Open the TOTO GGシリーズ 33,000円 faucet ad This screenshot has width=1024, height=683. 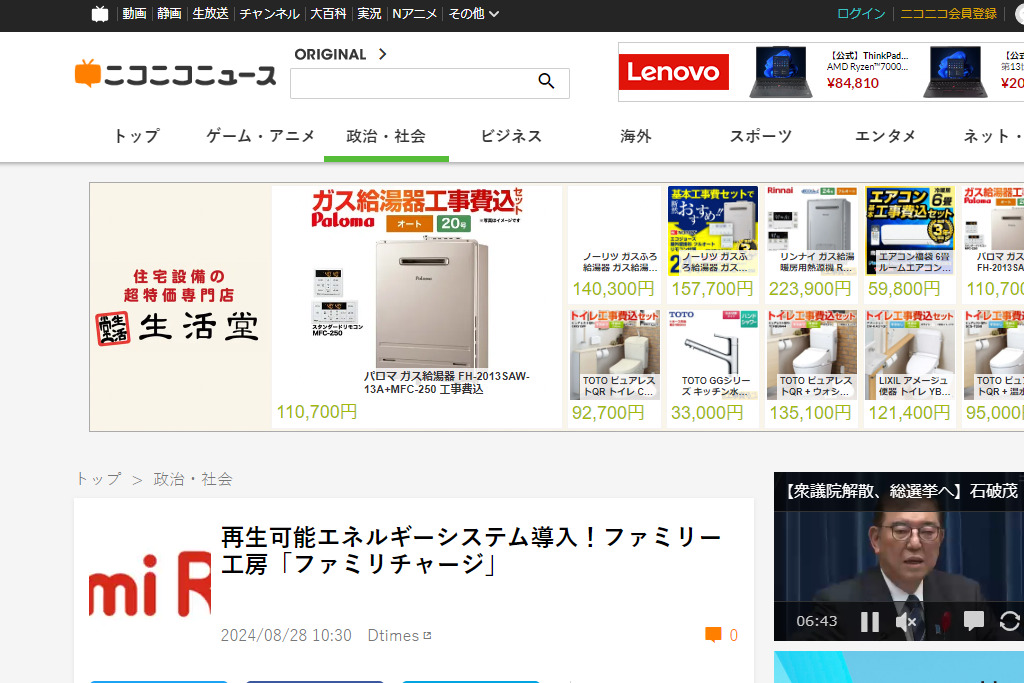coord(712,368)
